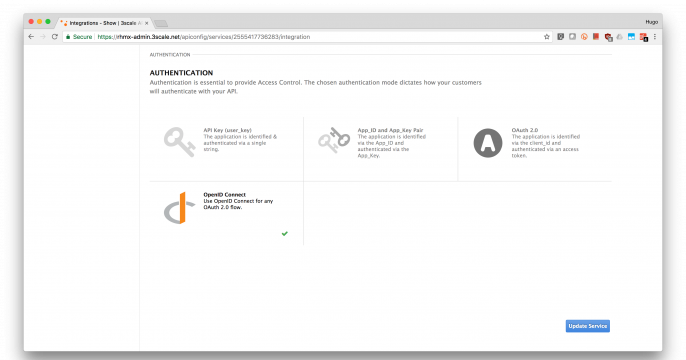Screen dimensions: 686x360
Task: Click the orange circular extension icon
Action: coord(584,37)
